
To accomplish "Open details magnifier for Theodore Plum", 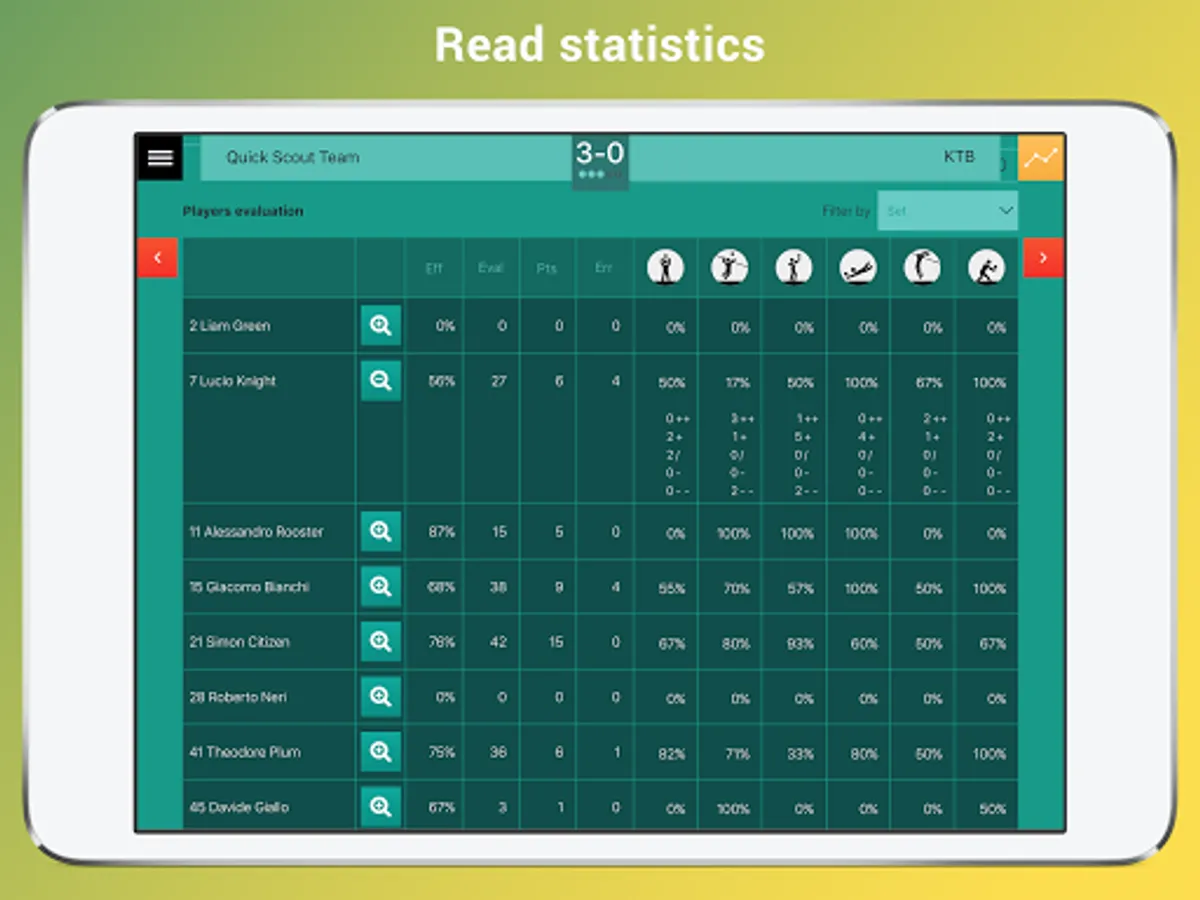I will point(380,752).
